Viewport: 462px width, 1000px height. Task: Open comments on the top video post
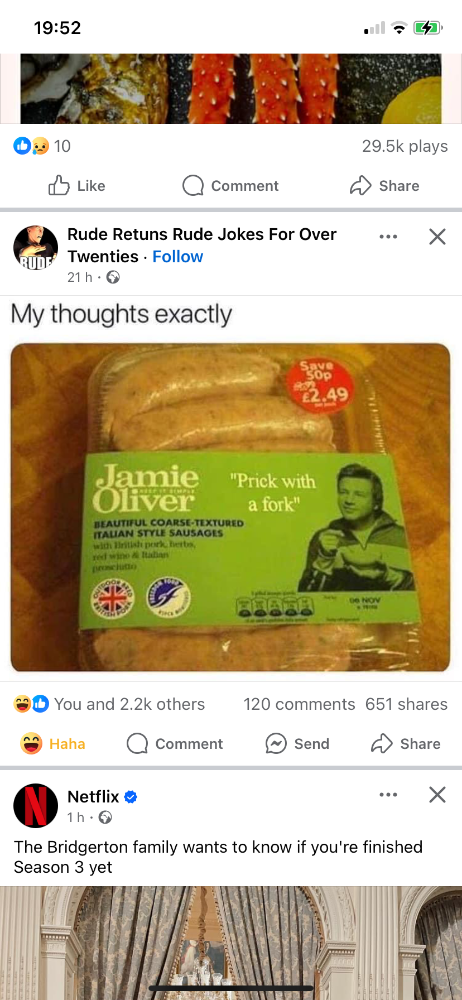click(x=230, y=186)
